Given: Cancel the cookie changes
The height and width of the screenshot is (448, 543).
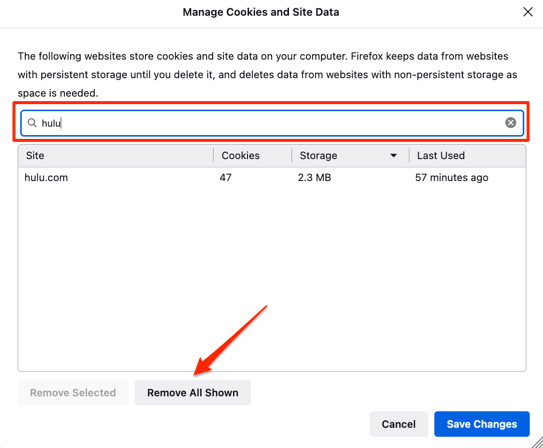Looking at the screenshot, I should [399, 424].
